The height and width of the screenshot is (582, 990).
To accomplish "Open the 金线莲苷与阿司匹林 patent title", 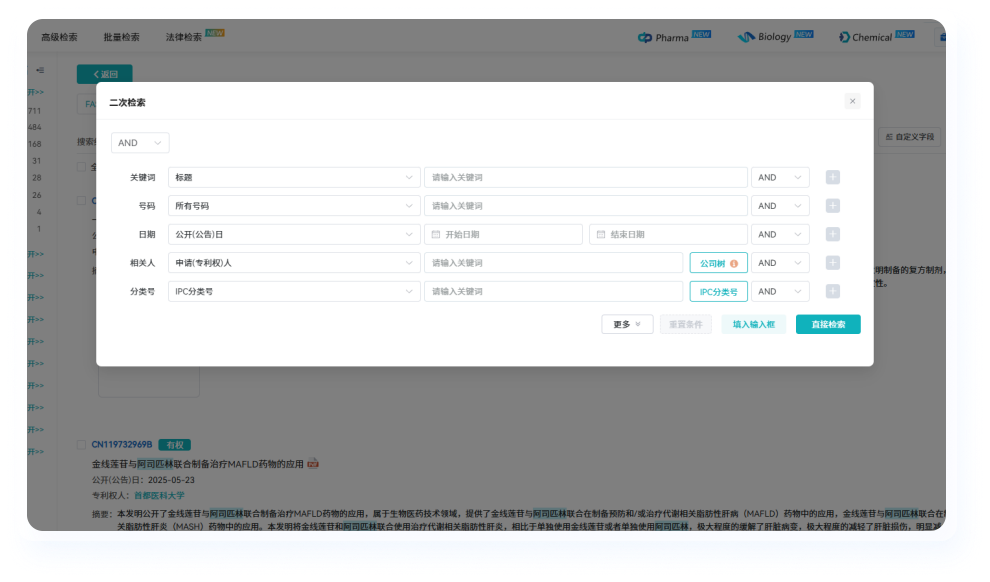I will [x=198, y=464].
